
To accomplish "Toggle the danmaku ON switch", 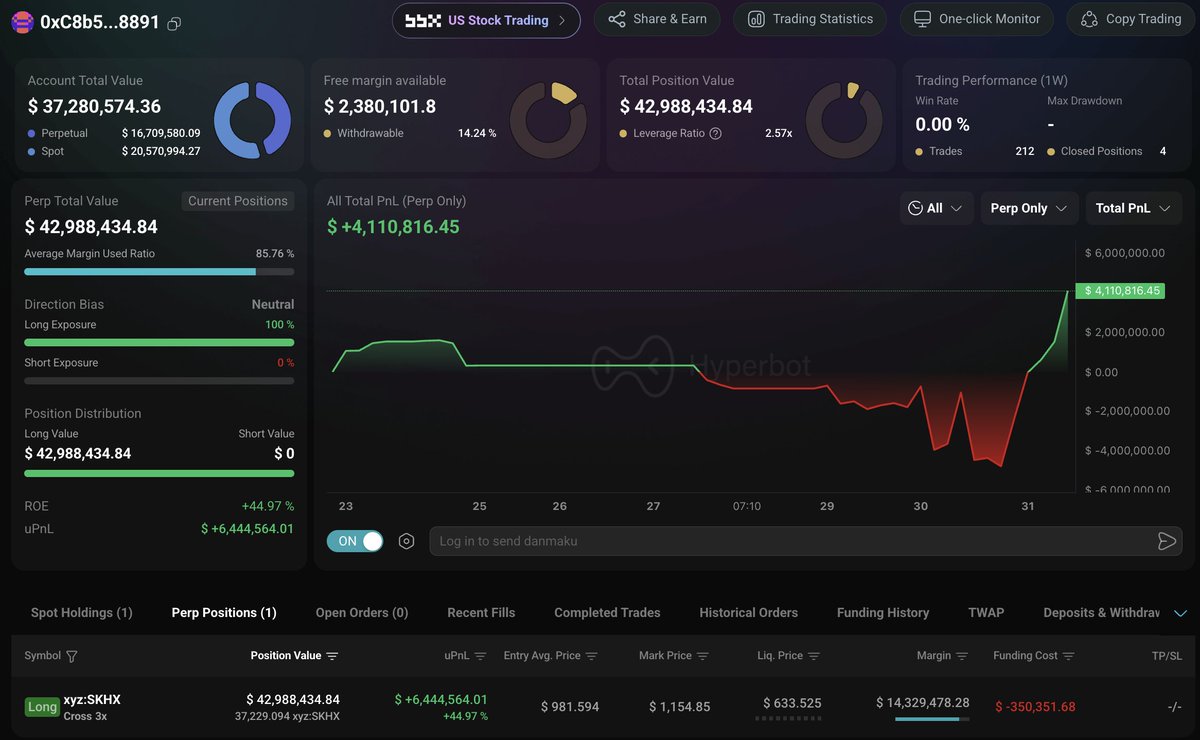I will [355, 541].
